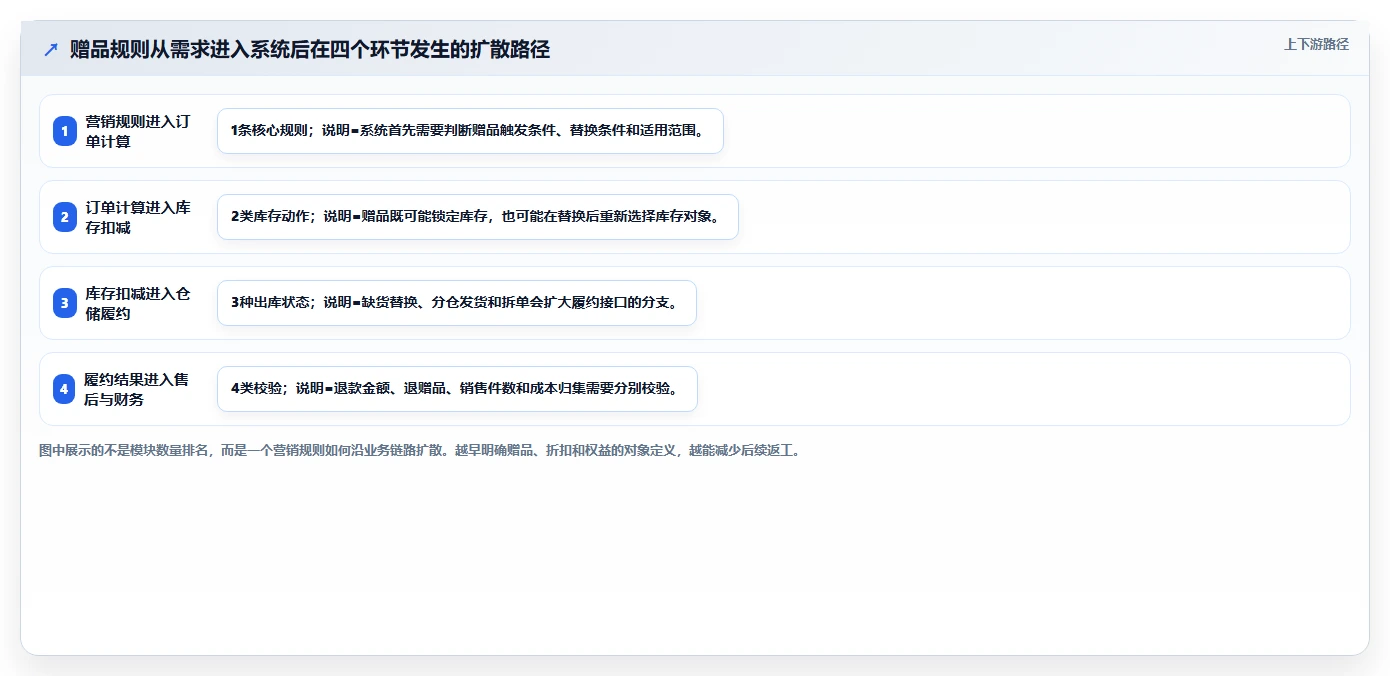
Task: Select the 履约结果进入售后与财务 step label
Action: (x=136, y=389)
